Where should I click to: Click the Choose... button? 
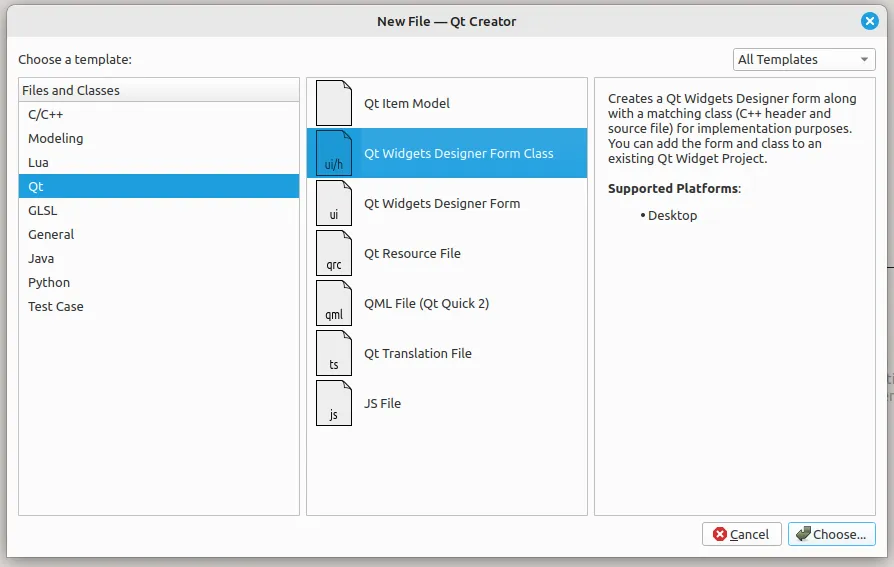coord(831,534)
